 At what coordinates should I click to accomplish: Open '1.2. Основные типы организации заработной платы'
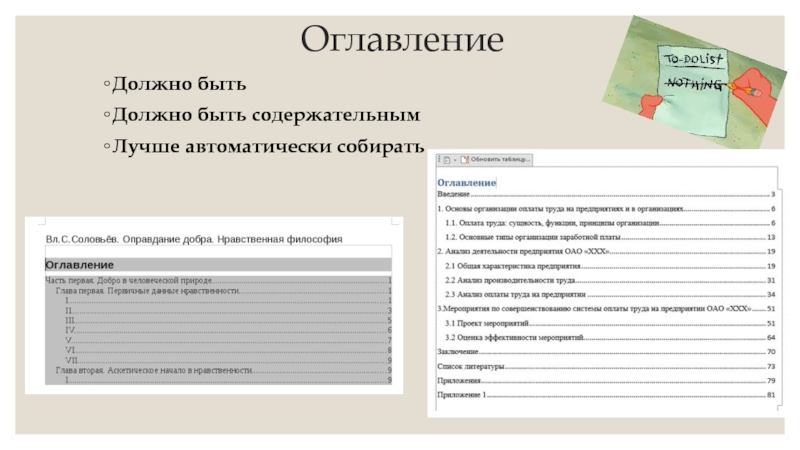610,237
